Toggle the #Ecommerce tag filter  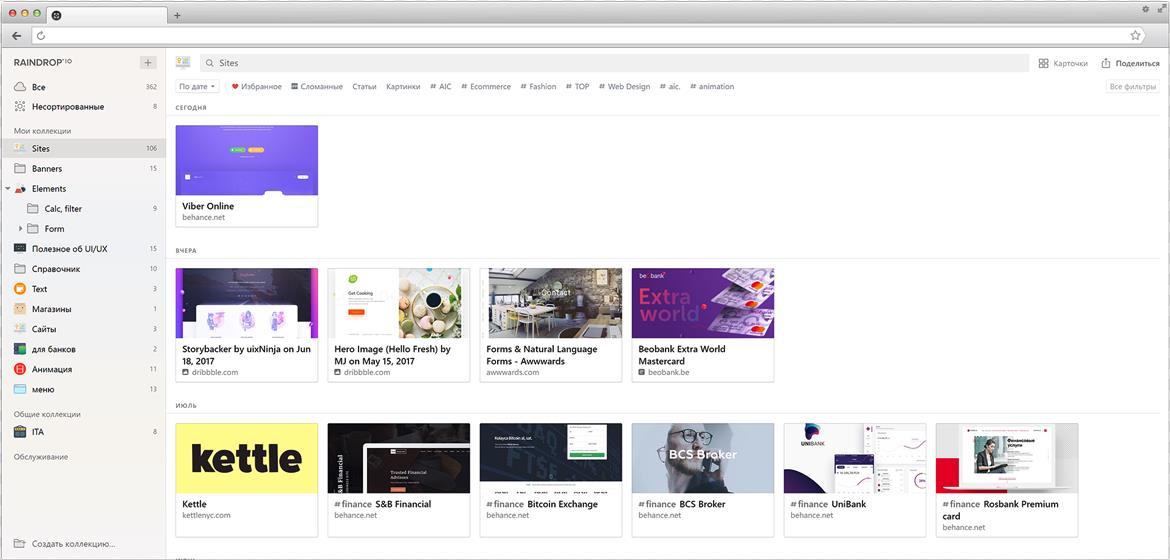486,87
